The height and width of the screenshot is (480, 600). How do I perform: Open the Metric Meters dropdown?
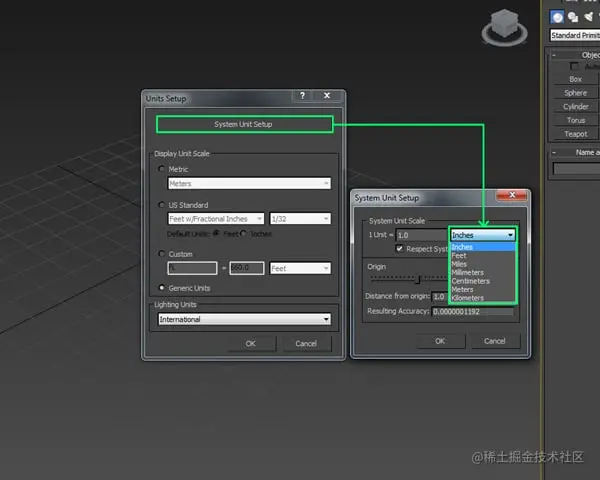(249, 183)
